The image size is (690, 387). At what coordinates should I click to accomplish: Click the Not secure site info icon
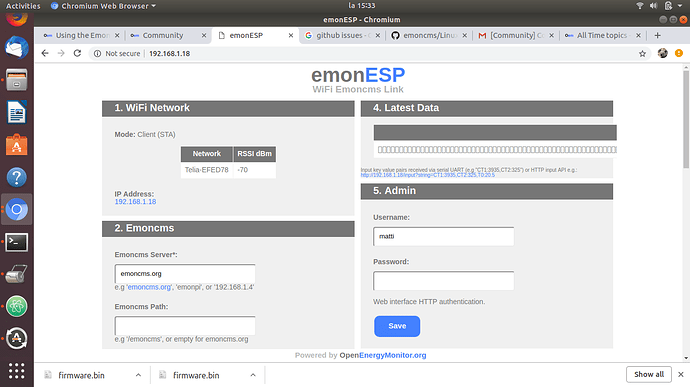click(97, 53)
